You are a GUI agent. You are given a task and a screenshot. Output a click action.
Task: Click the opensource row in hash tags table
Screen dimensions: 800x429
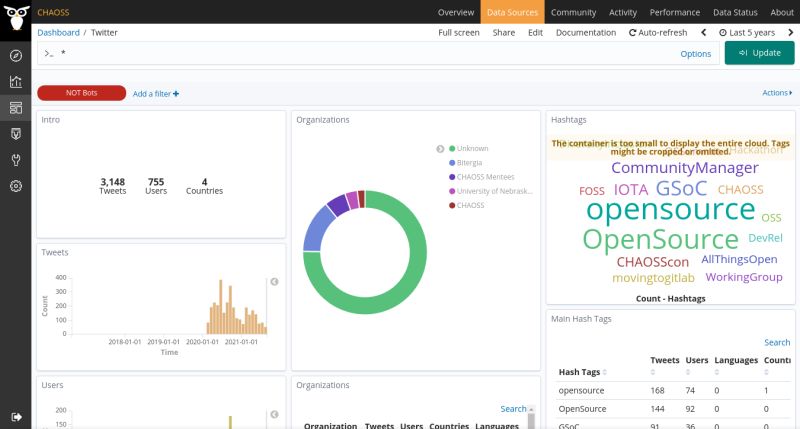(x=674, y=390)
